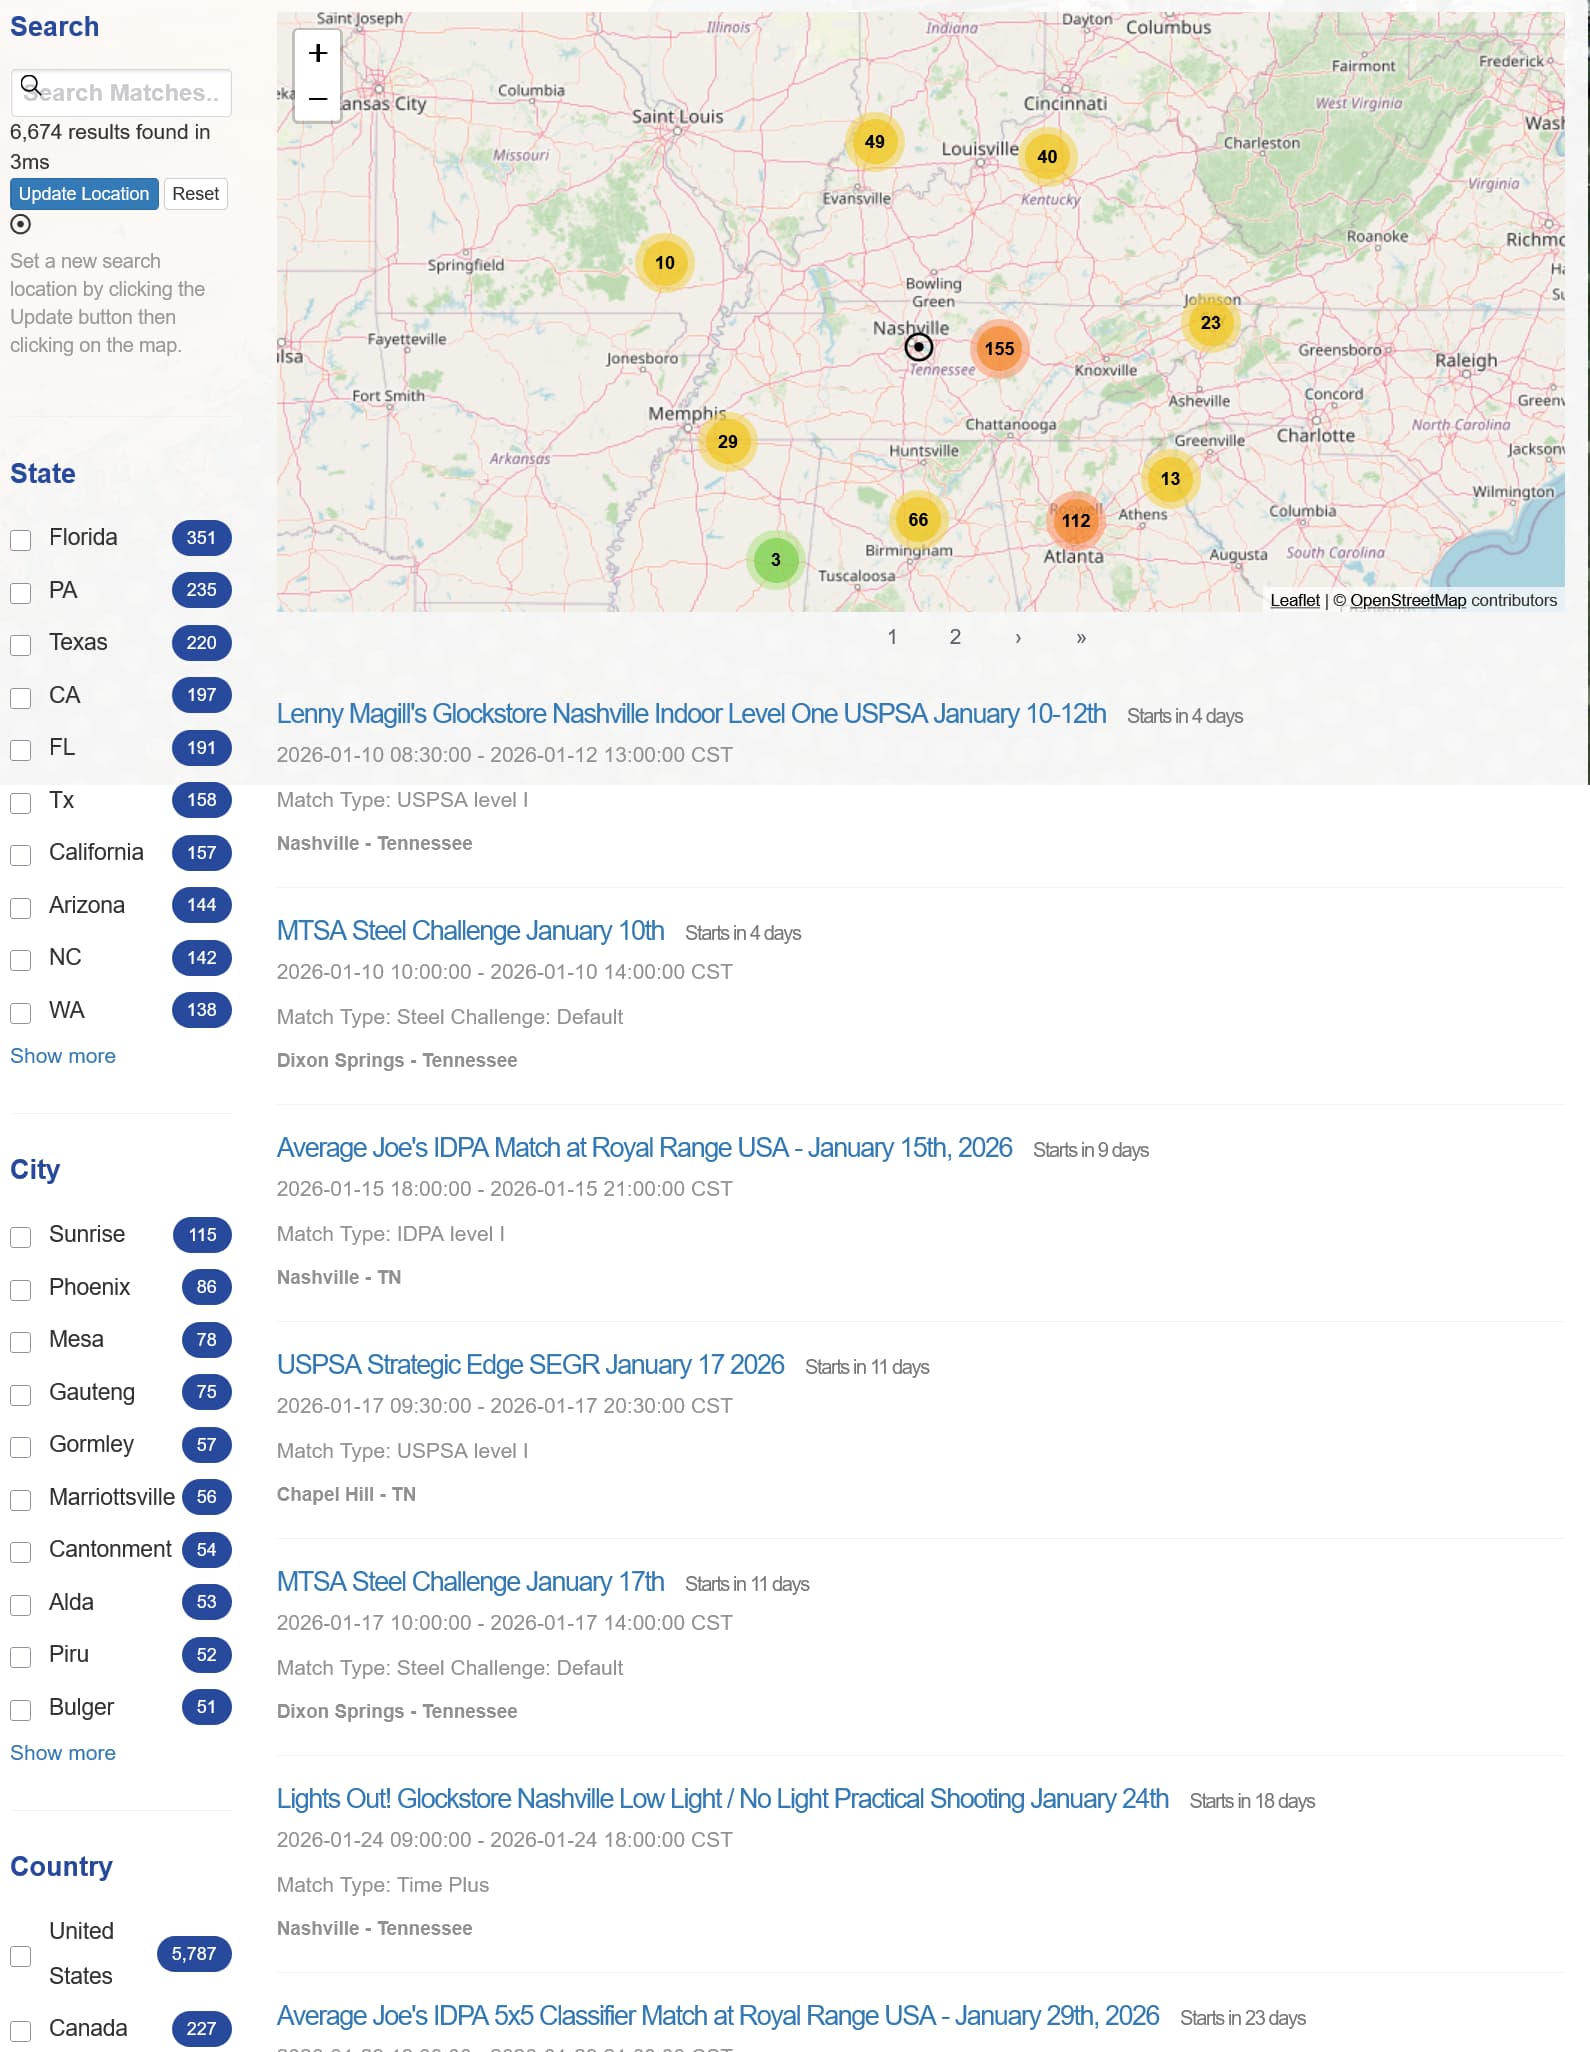1590x2052 pixels.
Task: Go to results page 2
Action: tap(955, 637)
